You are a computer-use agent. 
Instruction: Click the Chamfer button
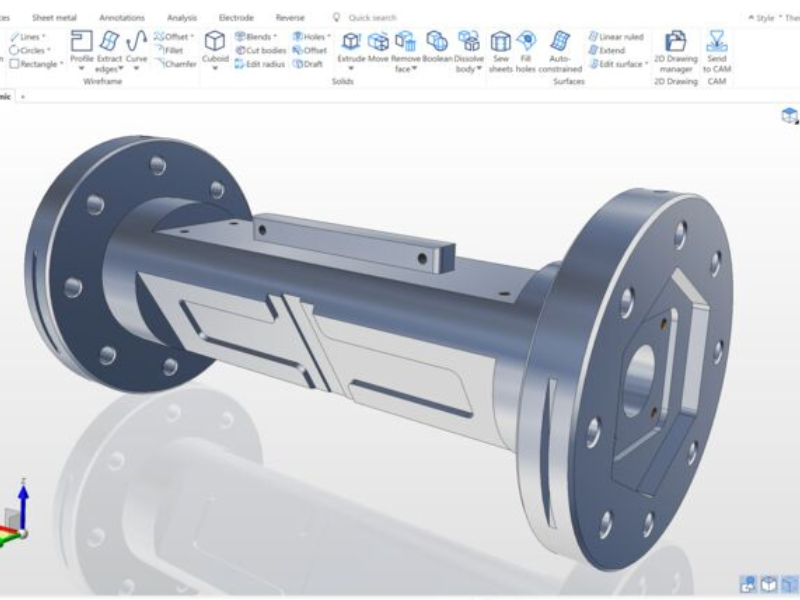[176, 64]
